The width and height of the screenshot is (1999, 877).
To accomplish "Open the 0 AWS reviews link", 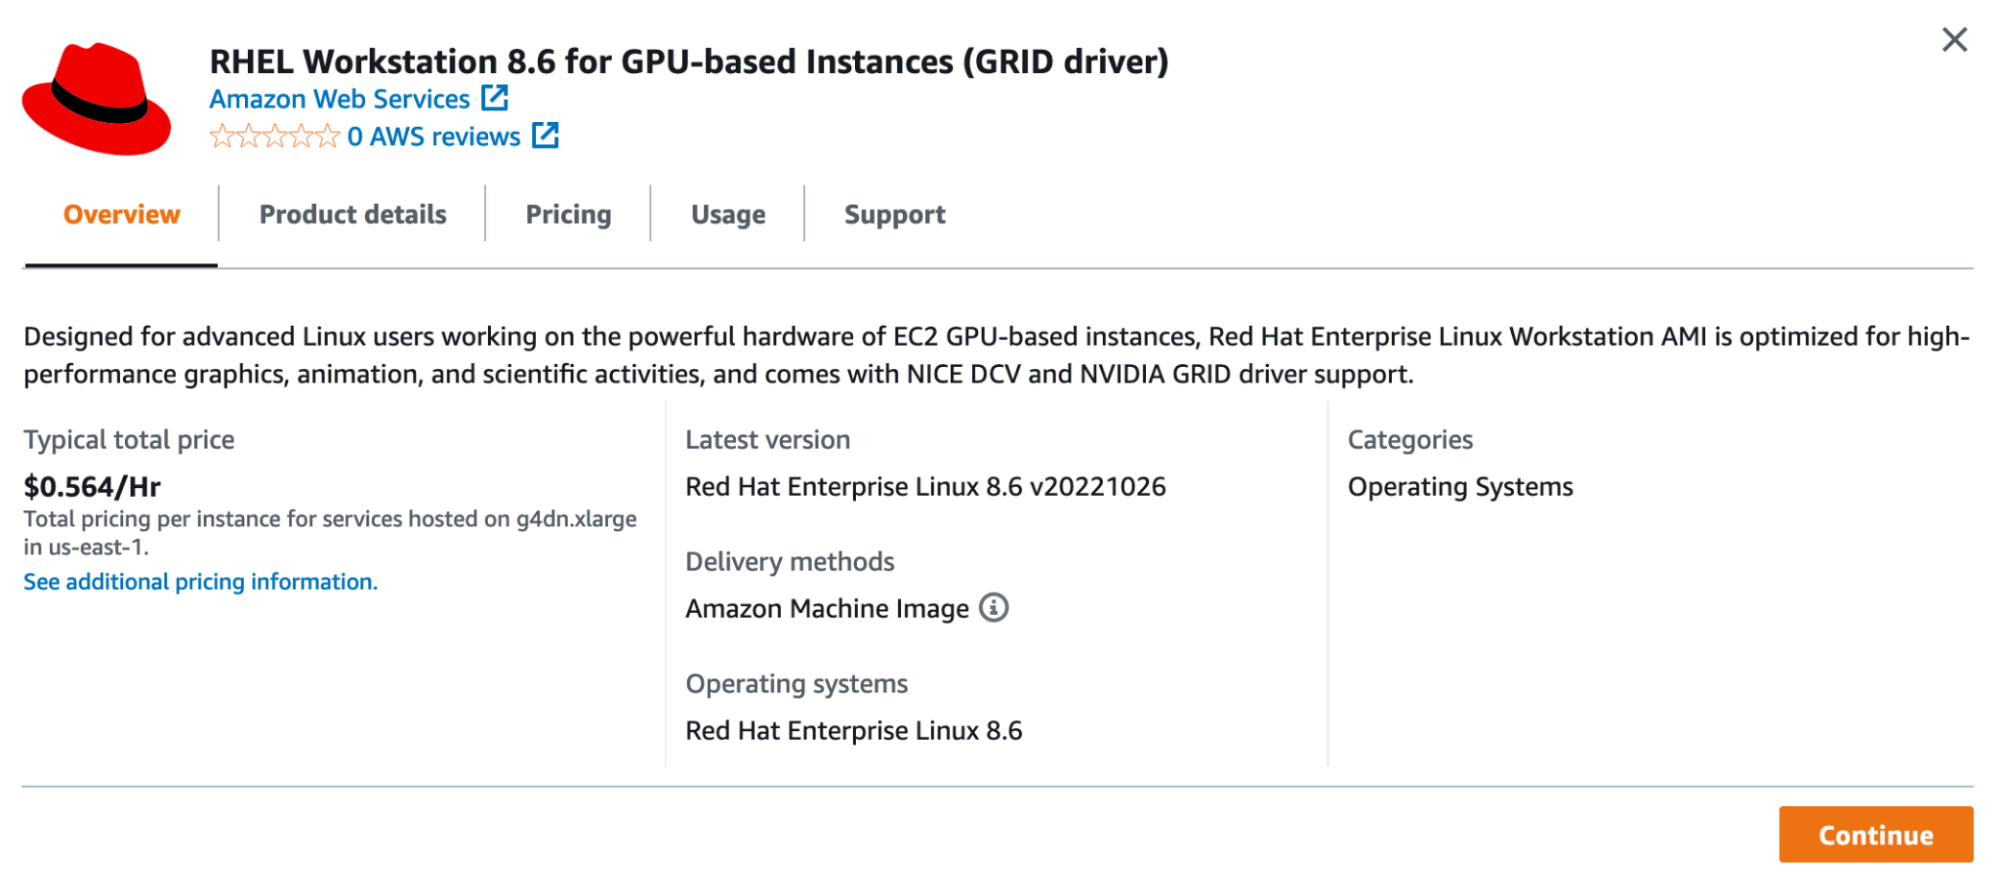I will [x=433, y=137].
